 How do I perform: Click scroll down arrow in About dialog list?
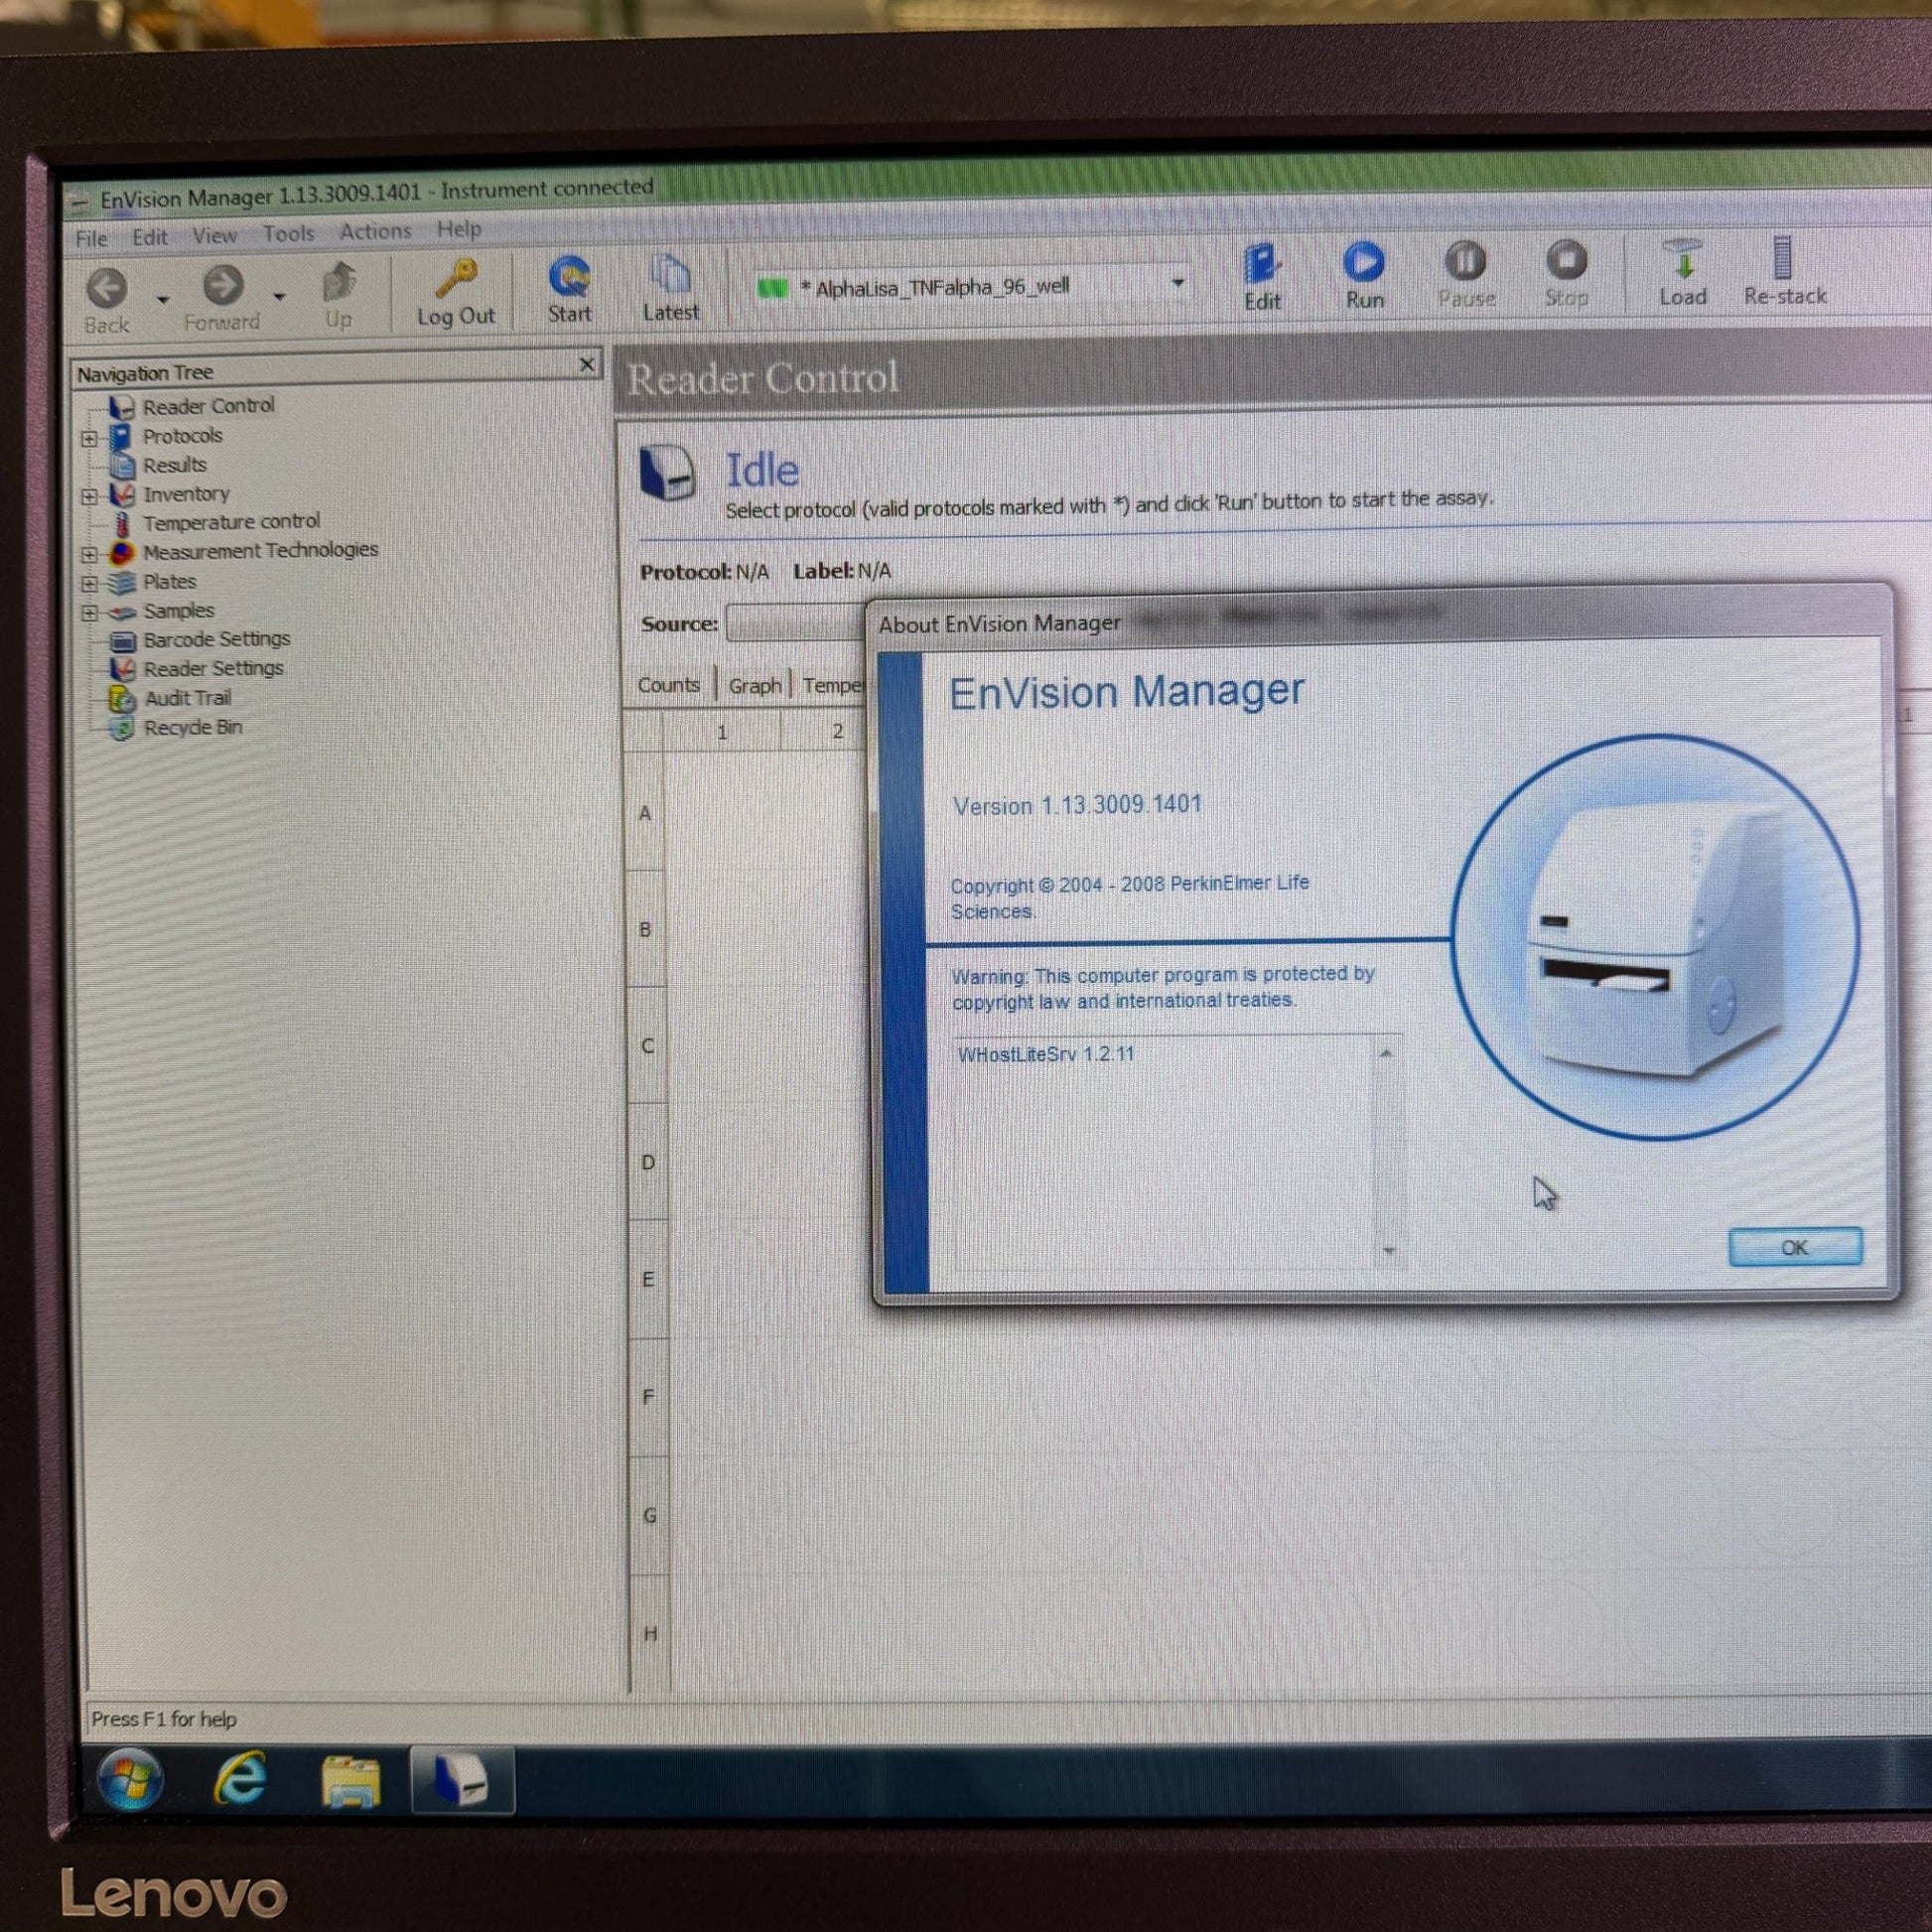click(x=1388, y=1251)
